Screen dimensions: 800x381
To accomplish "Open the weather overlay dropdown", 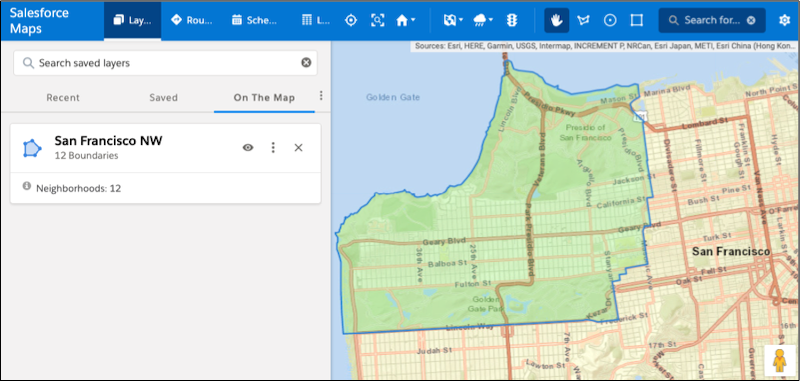I will (x=483, y=20).
